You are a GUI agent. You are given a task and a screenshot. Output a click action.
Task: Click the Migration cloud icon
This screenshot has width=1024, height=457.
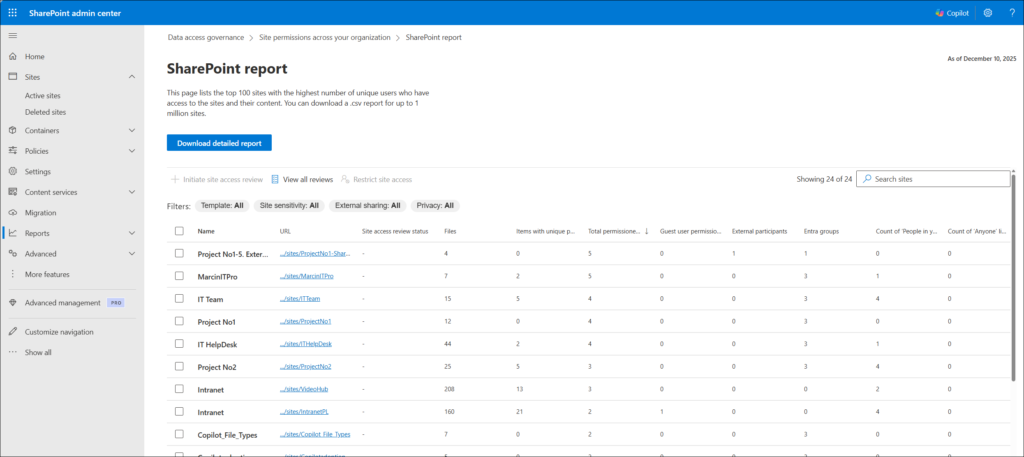pyautogui.click(x=12, y=213)
